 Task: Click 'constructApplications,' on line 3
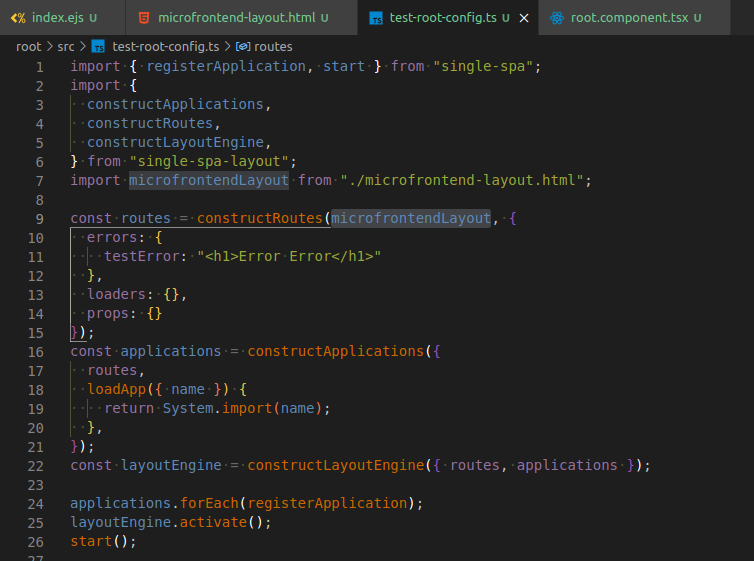click(x=179, y=104)
